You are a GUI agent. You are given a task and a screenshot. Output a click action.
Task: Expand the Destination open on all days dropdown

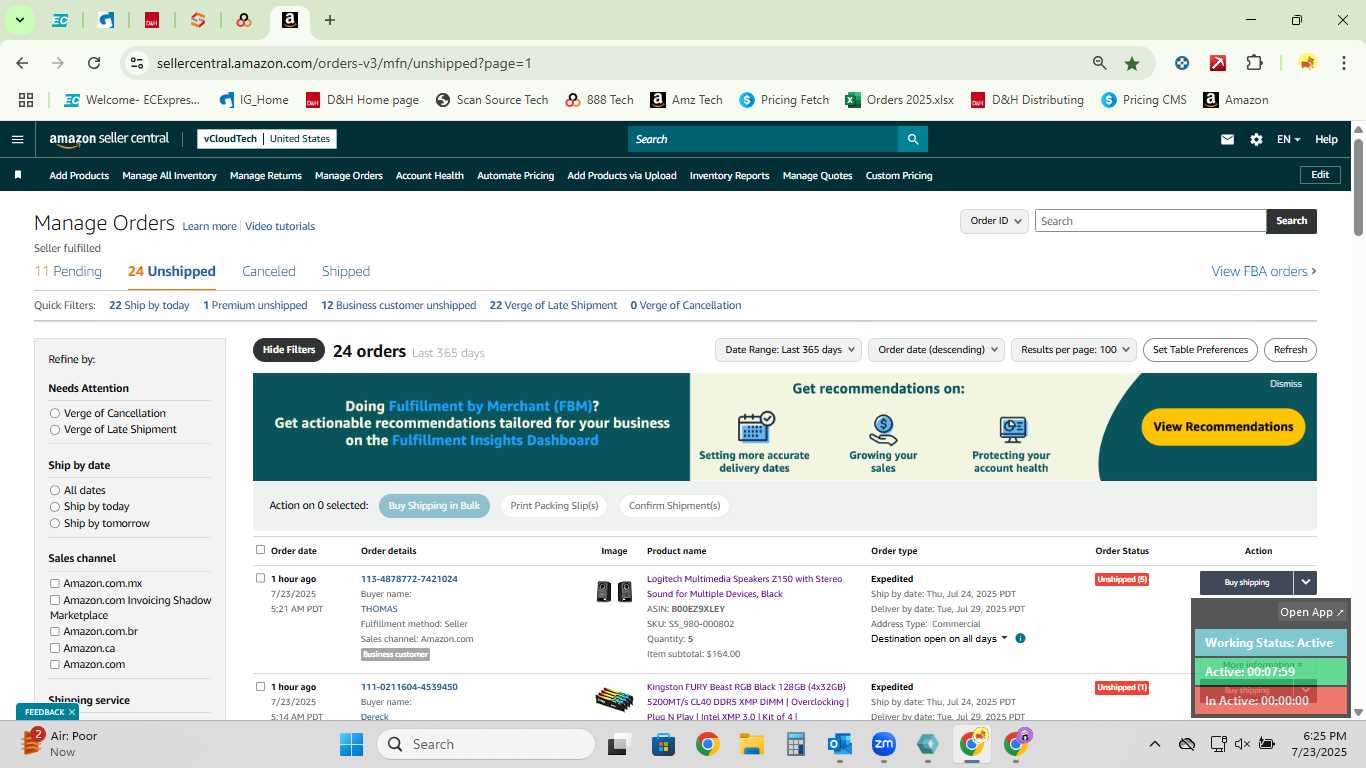coord(939,638)
